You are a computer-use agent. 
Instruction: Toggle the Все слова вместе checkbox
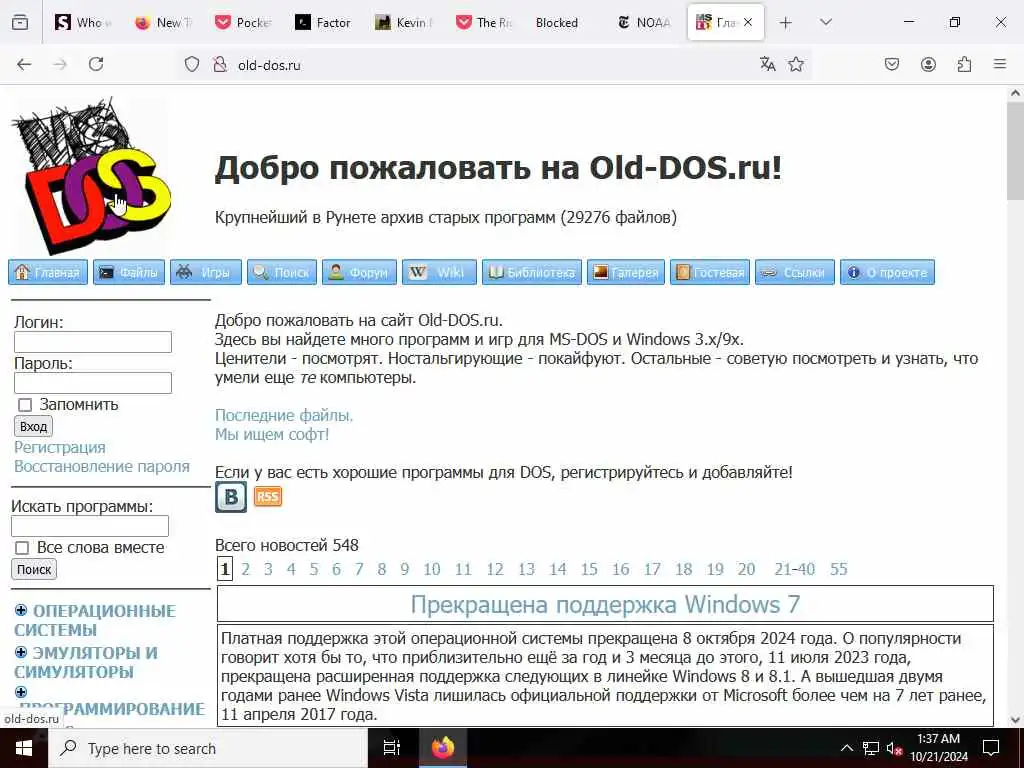coord(22,548)
